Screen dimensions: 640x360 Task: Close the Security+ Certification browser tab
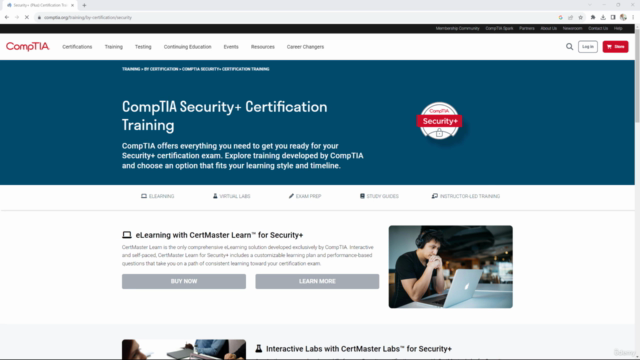[x=72, y=5]
